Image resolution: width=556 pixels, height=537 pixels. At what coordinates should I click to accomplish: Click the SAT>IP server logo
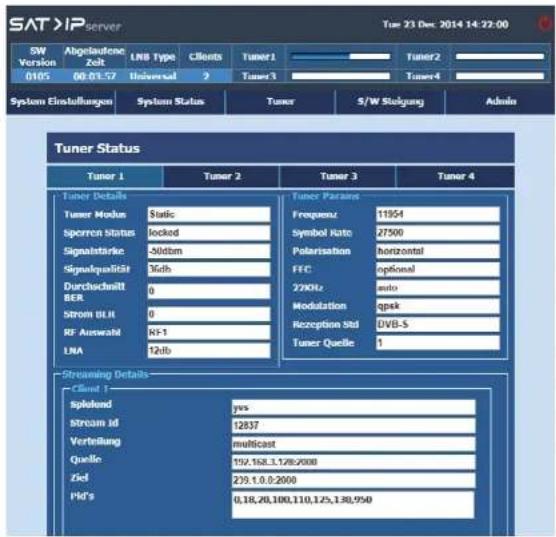coord(65,24)
